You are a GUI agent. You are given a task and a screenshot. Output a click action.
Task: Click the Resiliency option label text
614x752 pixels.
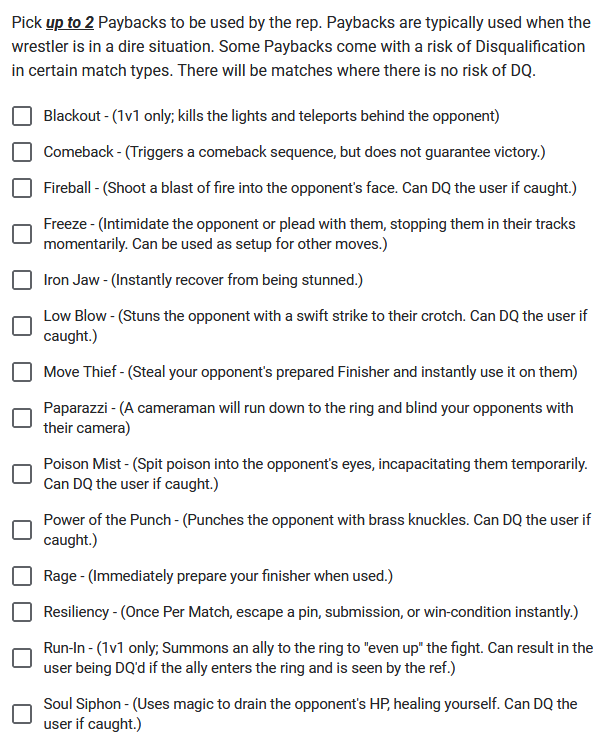click(311, 612)
